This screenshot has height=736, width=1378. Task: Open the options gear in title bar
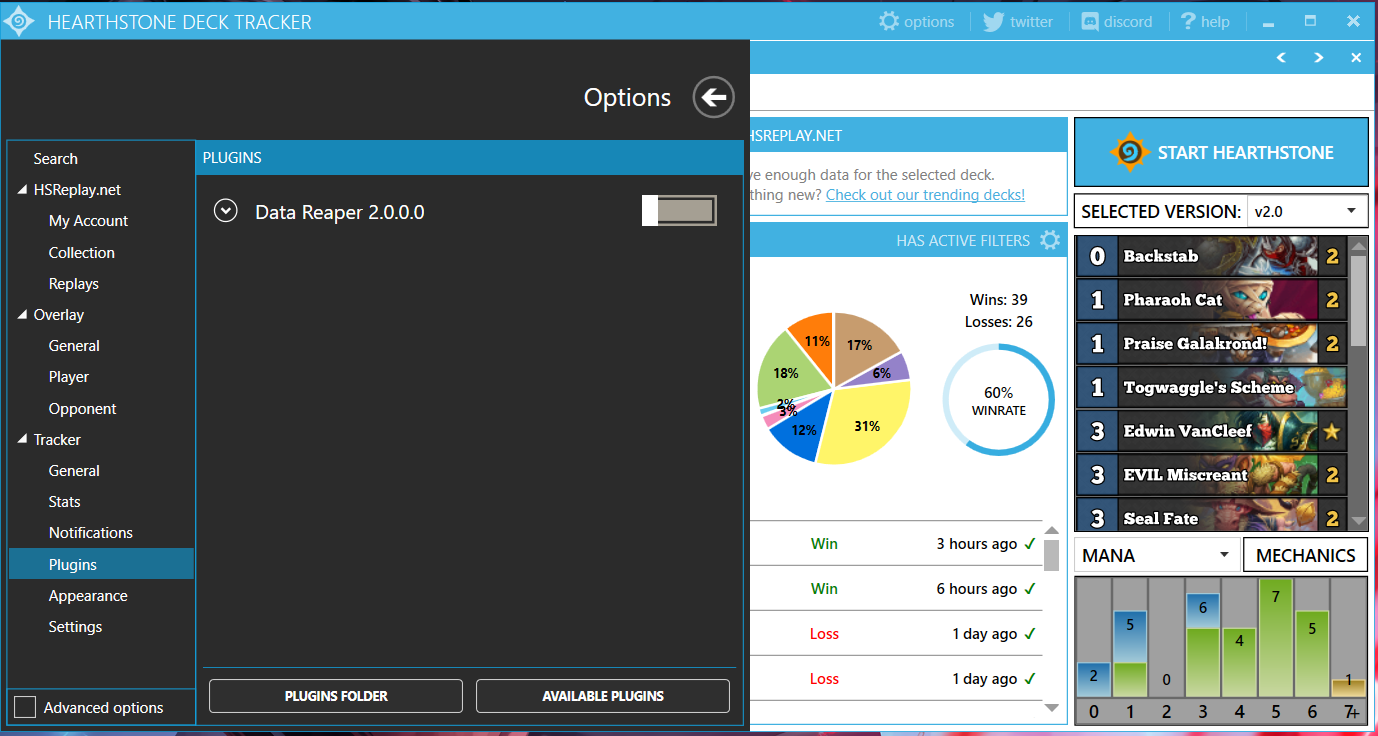(916, 21)
